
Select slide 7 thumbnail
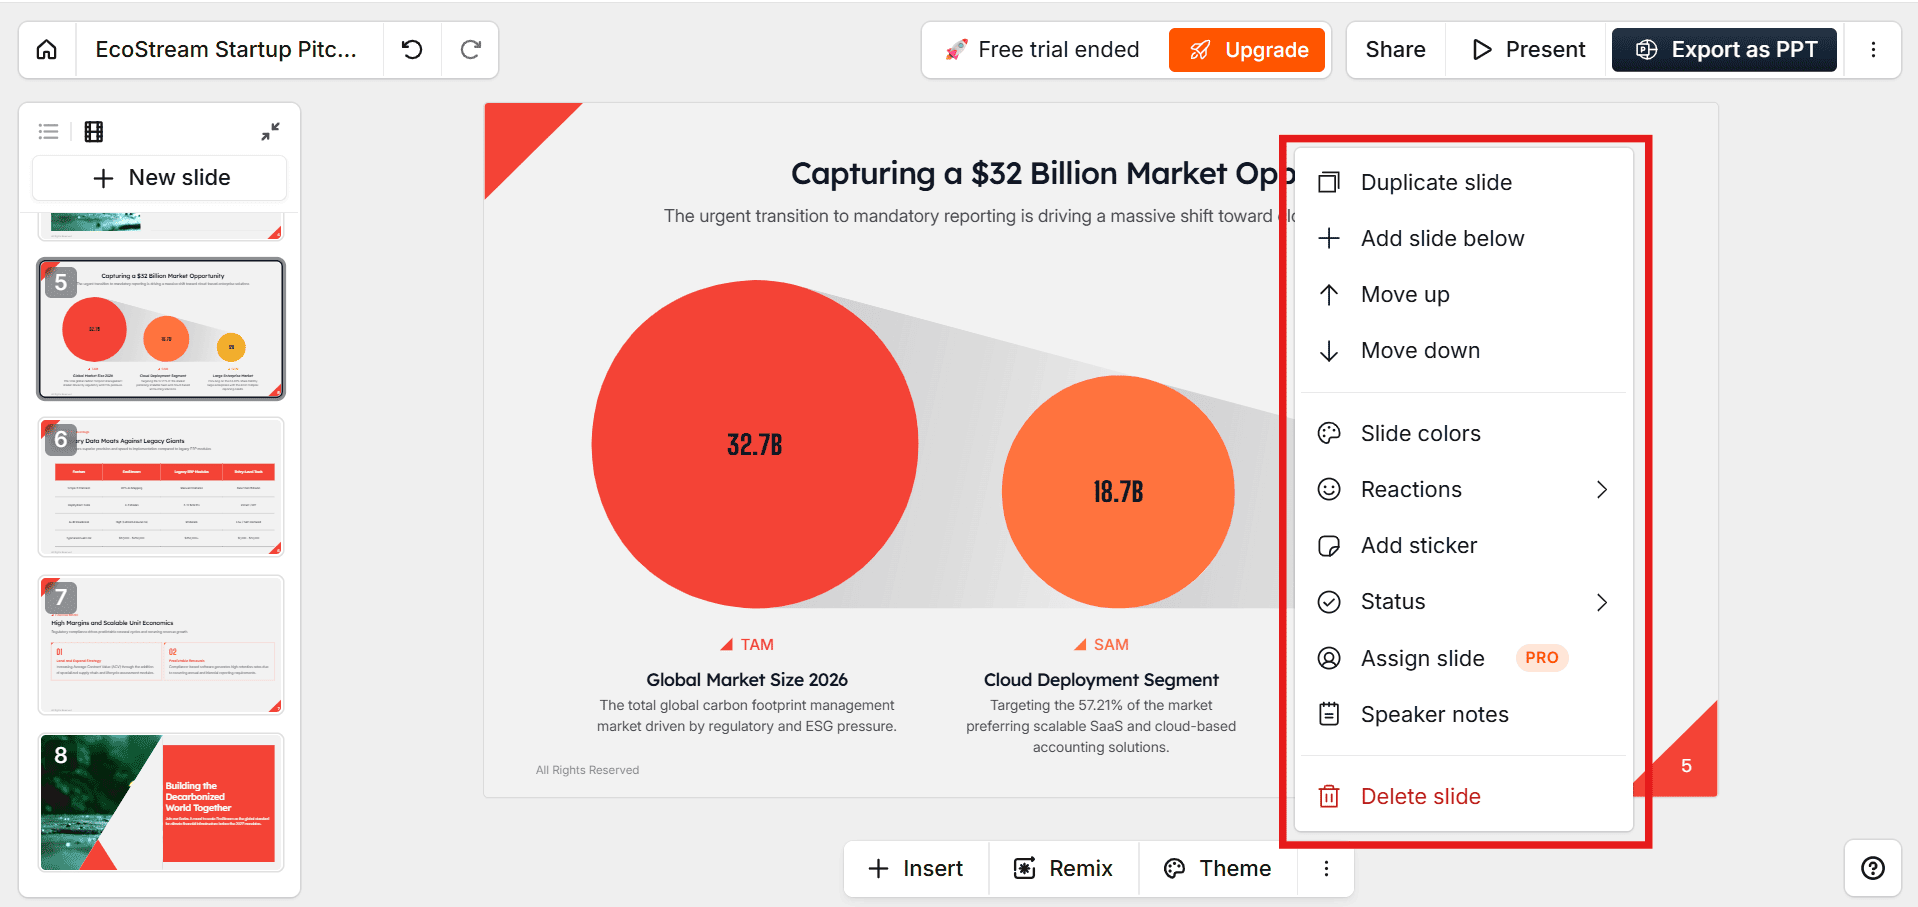[161, 645]
